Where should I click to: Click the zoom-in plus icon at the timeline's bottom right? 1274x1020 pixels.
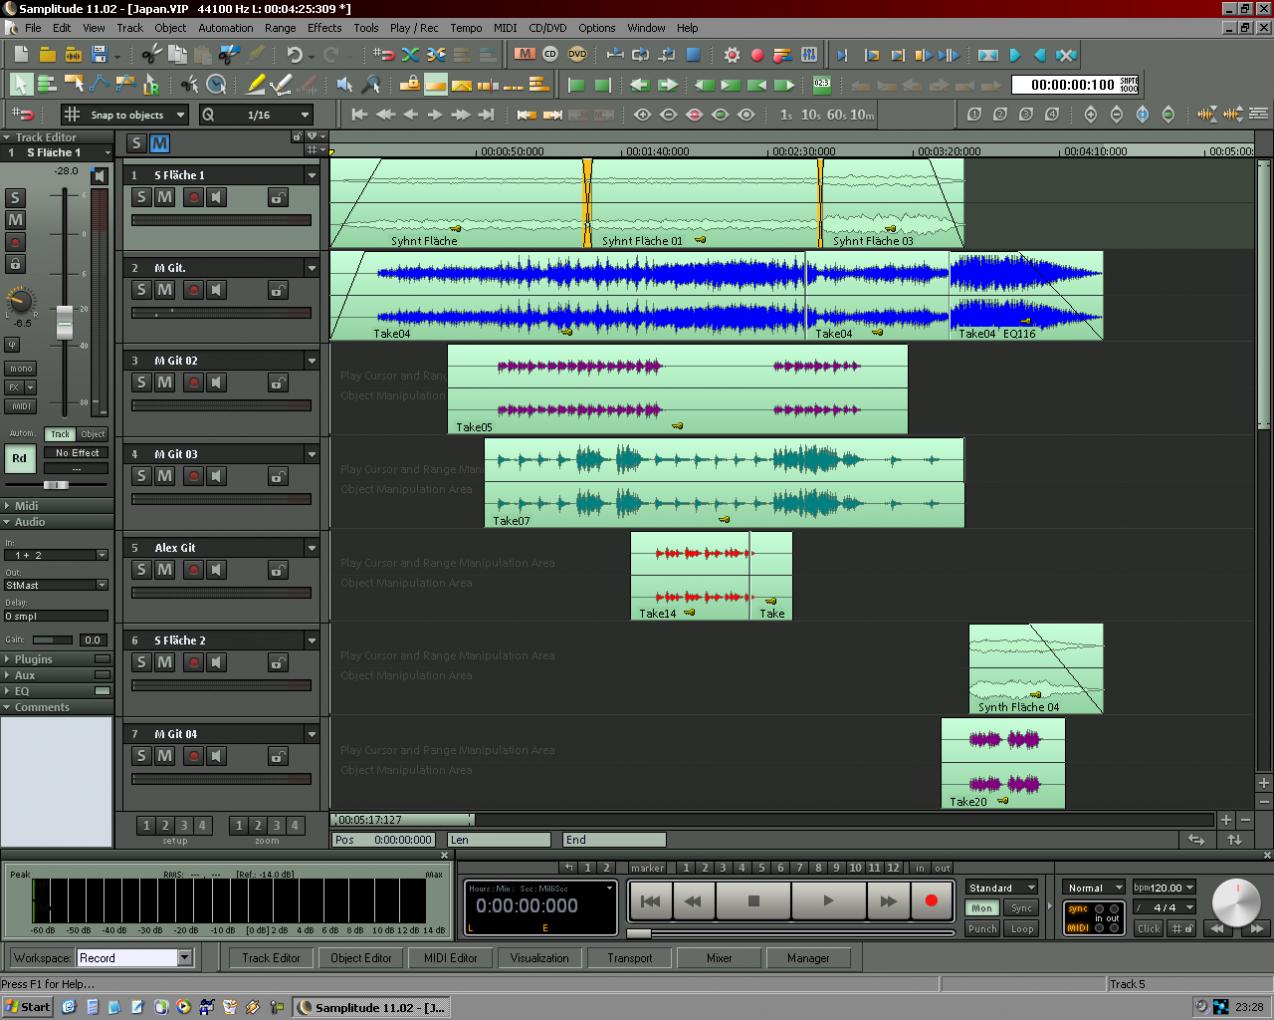click(1226, 820)
